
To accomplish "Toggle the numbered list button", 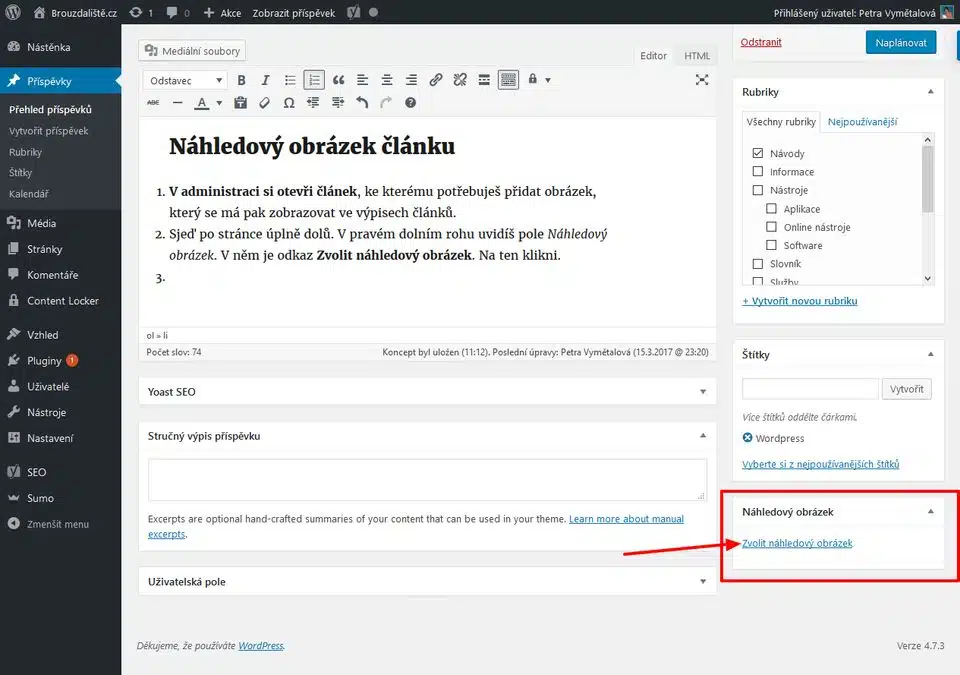I will pos(314,80).
